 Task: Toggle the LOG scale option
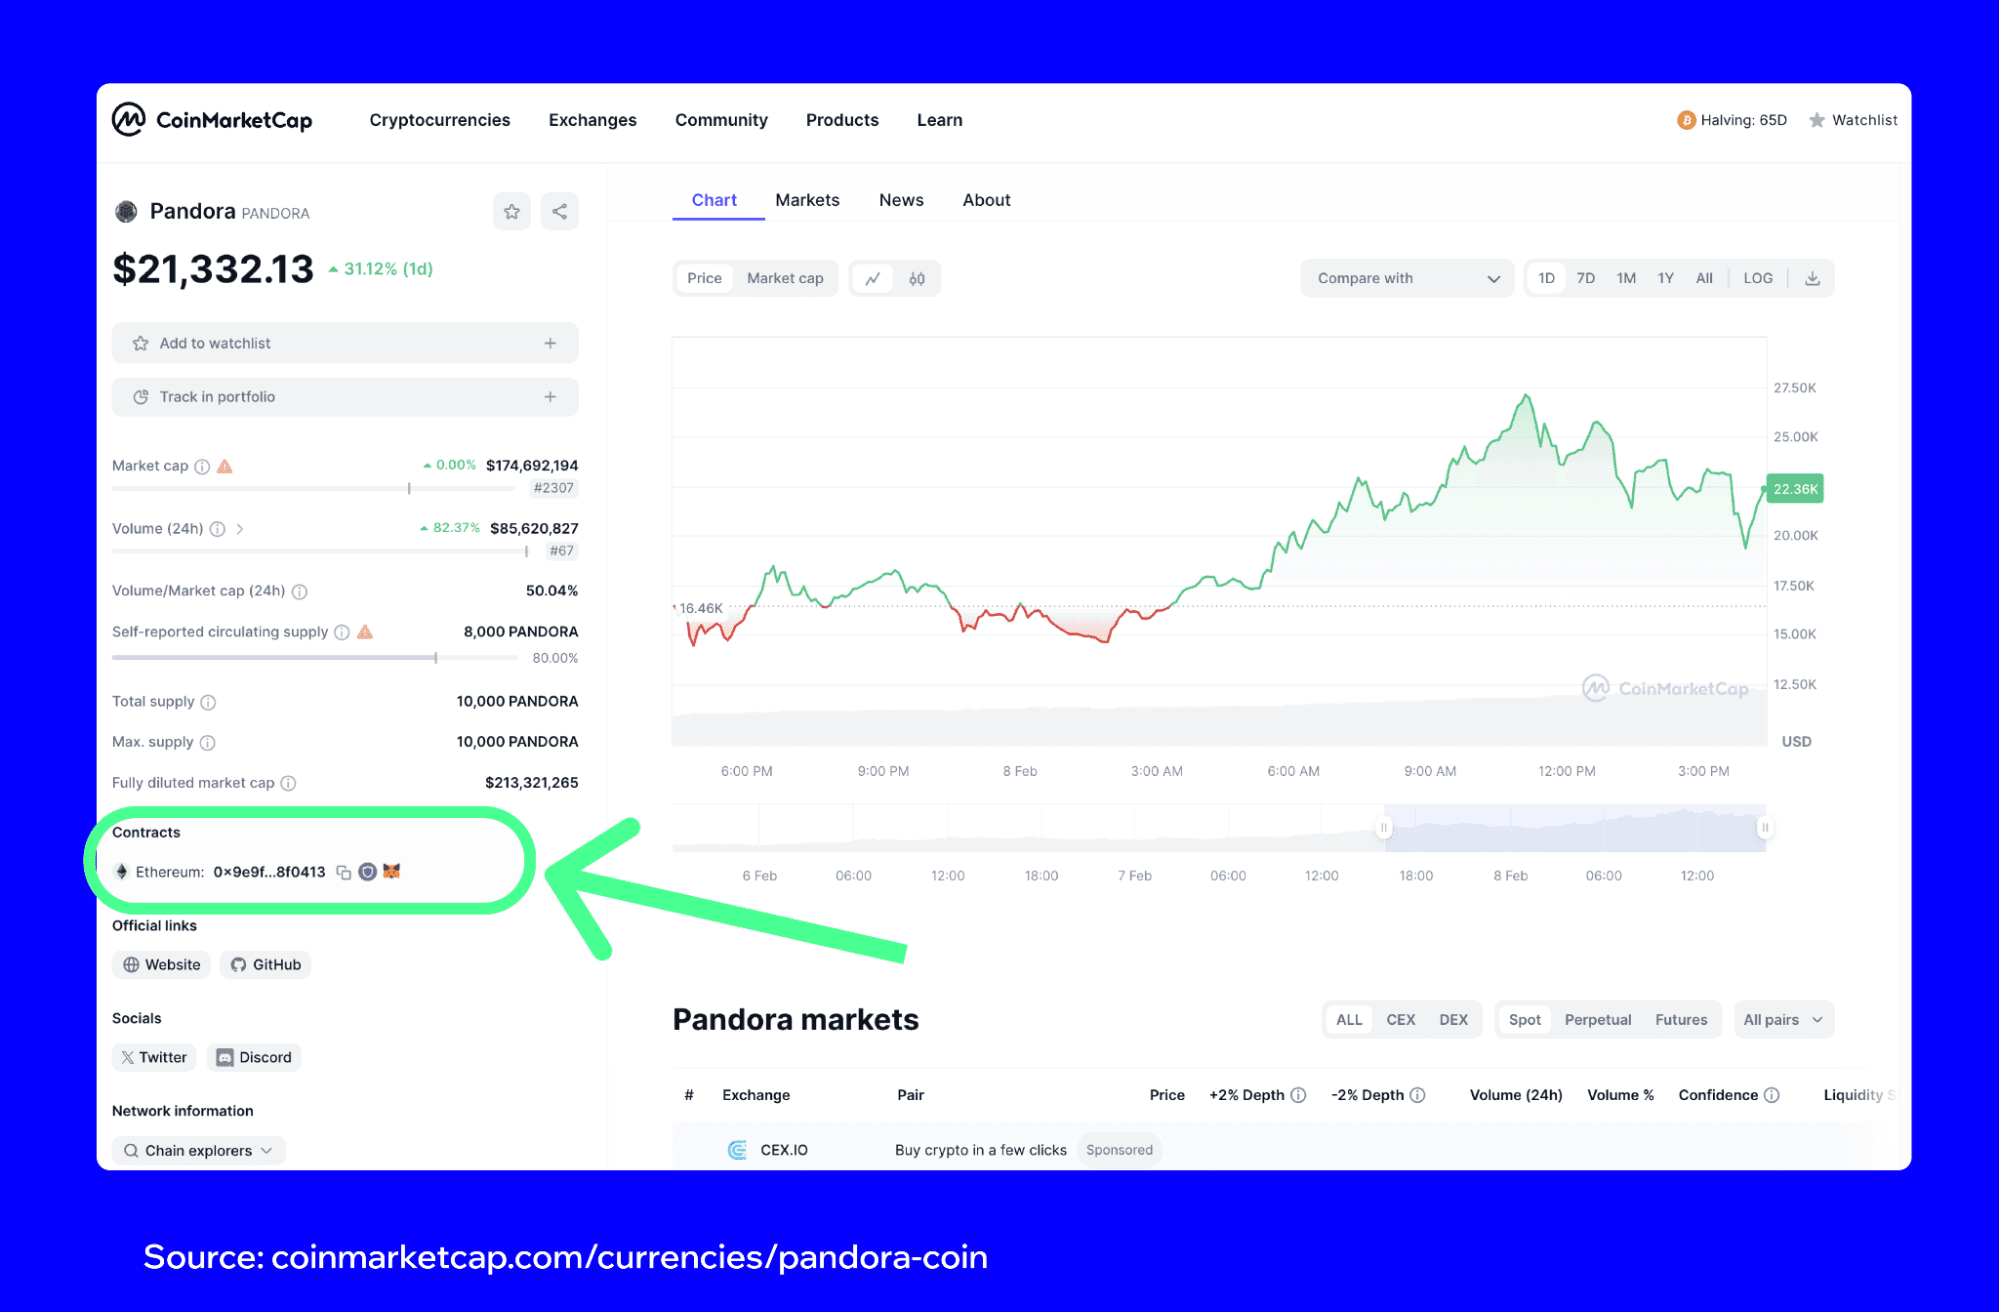click(1758, 278)
